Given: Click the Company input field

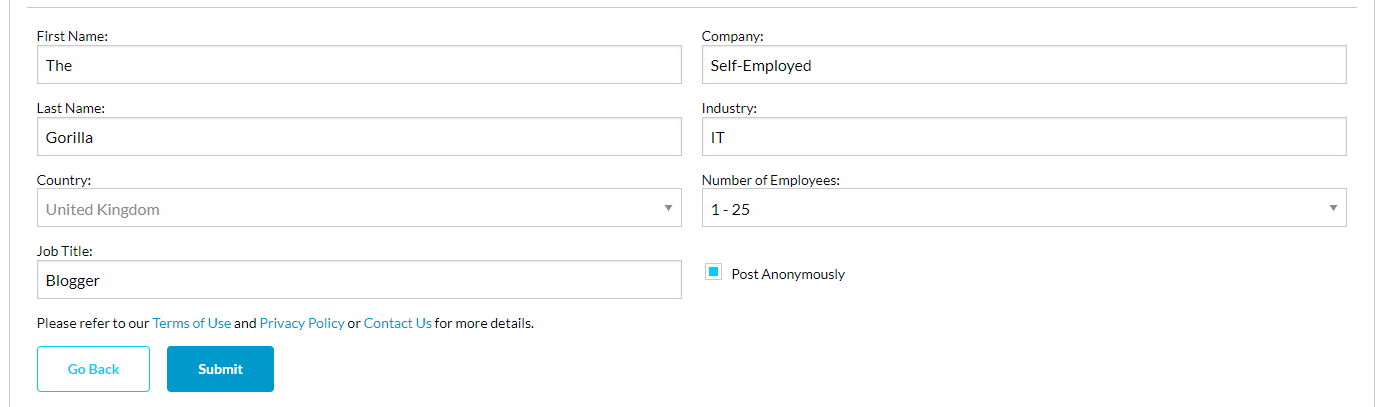Looking at the screenshot, I should (1024, 65).
